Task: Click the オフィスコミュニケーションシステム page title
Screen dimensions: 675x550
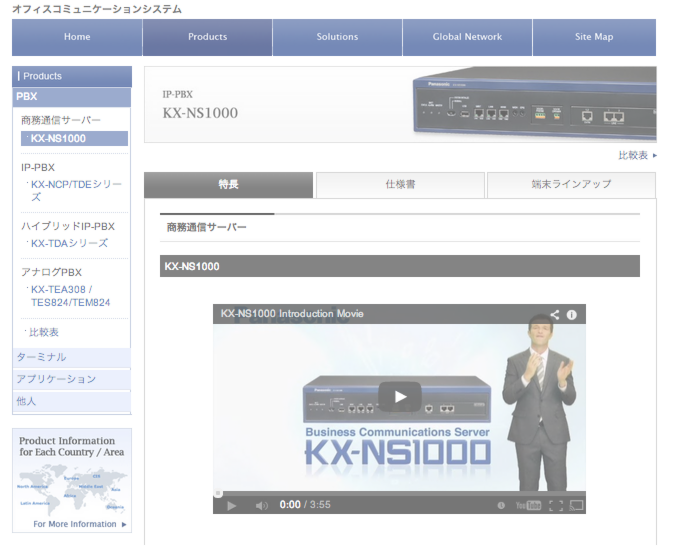Action: 97,9
